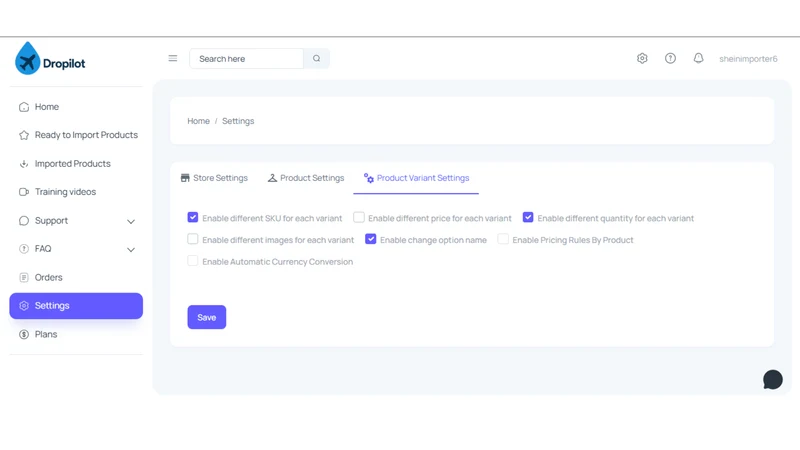Click the Plans dollar icon
Viewport: 800px width, 450px height.
coord(24,334)
